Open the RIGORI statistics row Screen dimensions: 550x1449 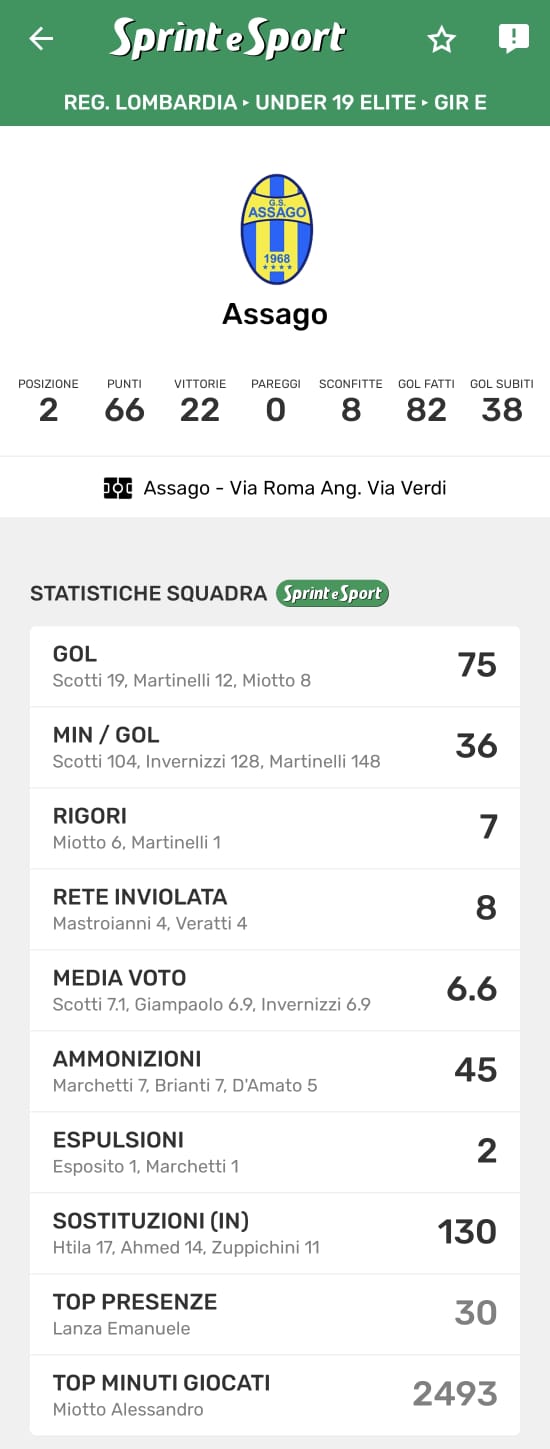[275, 828]
